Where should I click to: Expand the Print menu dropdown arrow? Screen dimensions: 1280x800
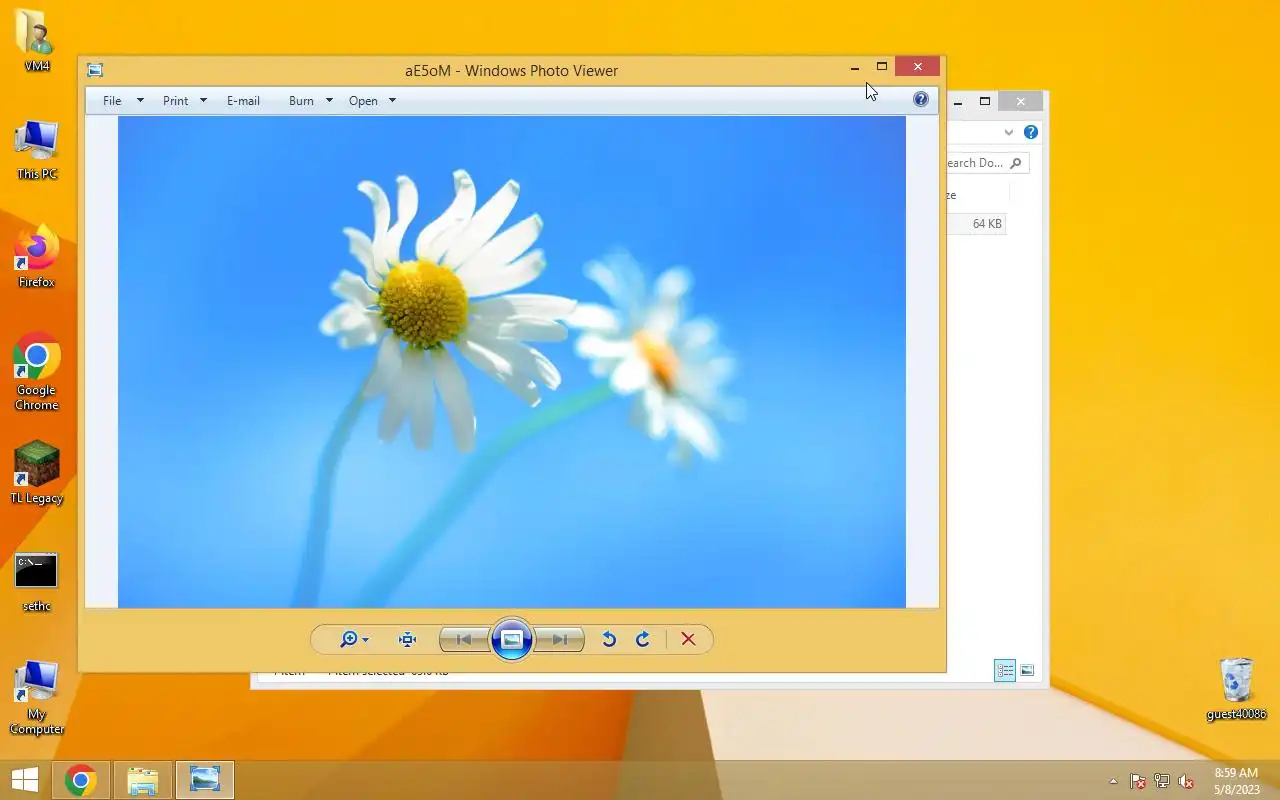tap(203, 101)
